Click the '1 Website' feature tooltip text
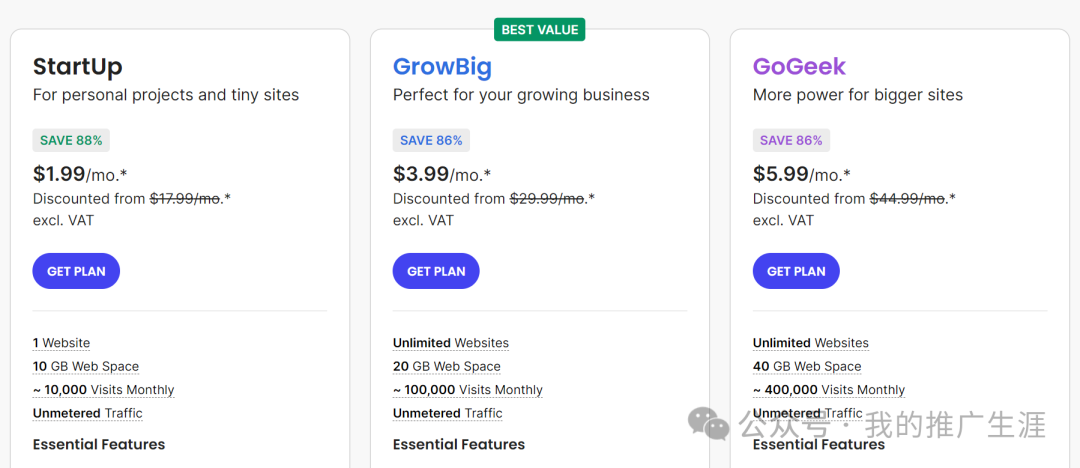 tap(61, 343)
